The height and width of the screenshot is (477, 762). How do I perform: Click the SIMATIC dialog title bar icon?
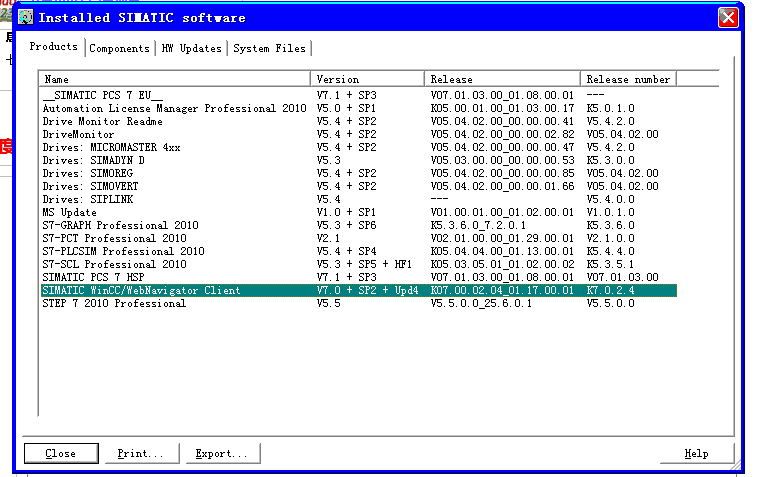click(x=25, y=17)
